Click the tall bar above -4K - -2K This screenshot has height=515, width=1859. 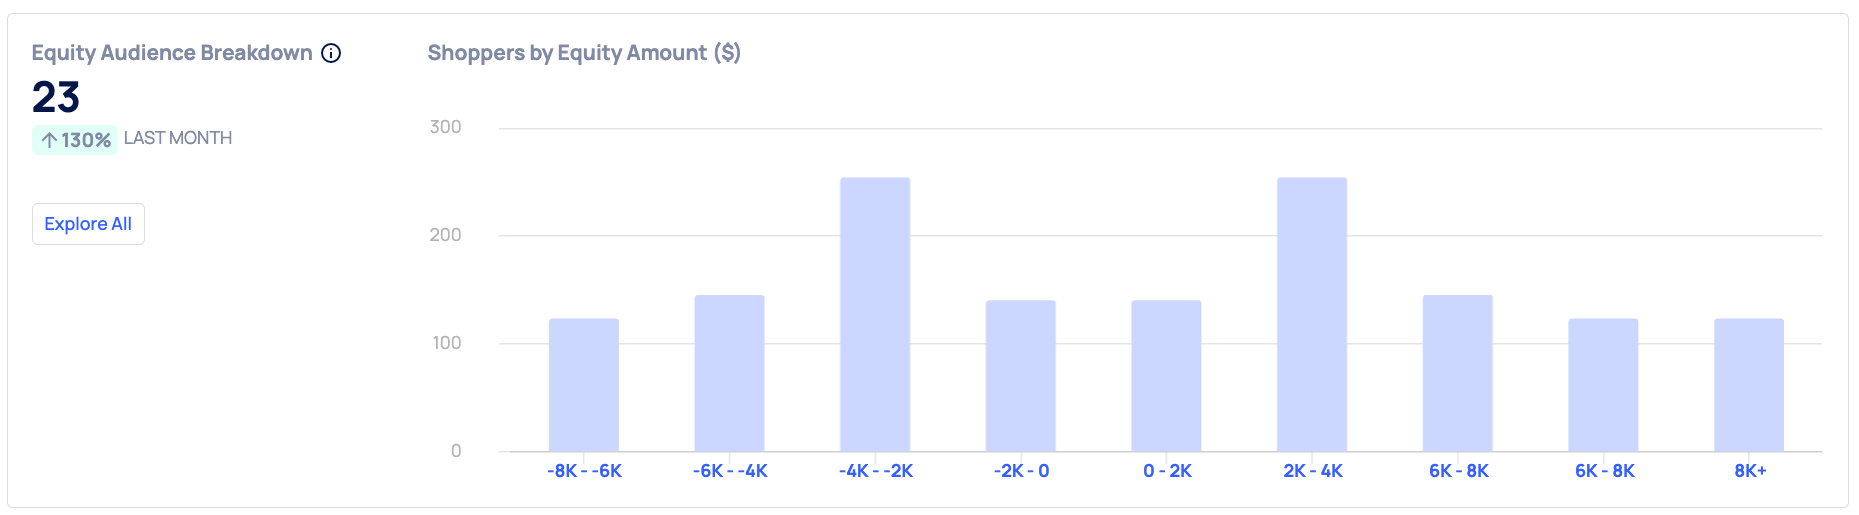[x=875, y=314]
